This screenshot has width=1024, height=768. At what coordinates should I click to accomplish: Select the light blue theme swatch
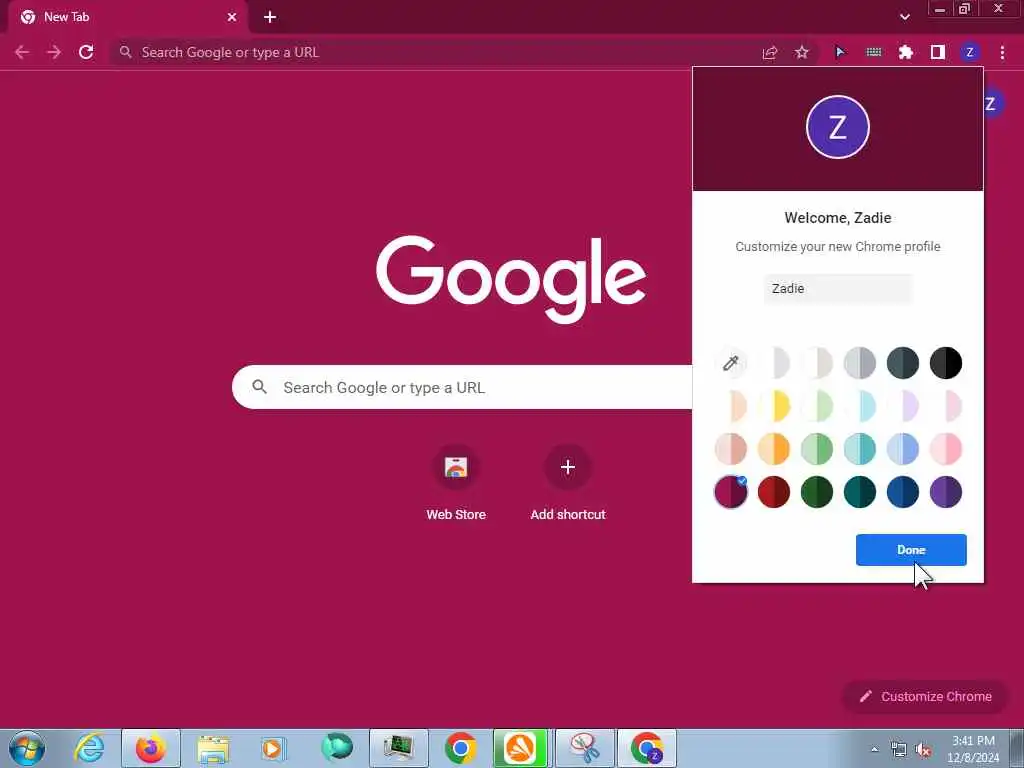point(903,449)
